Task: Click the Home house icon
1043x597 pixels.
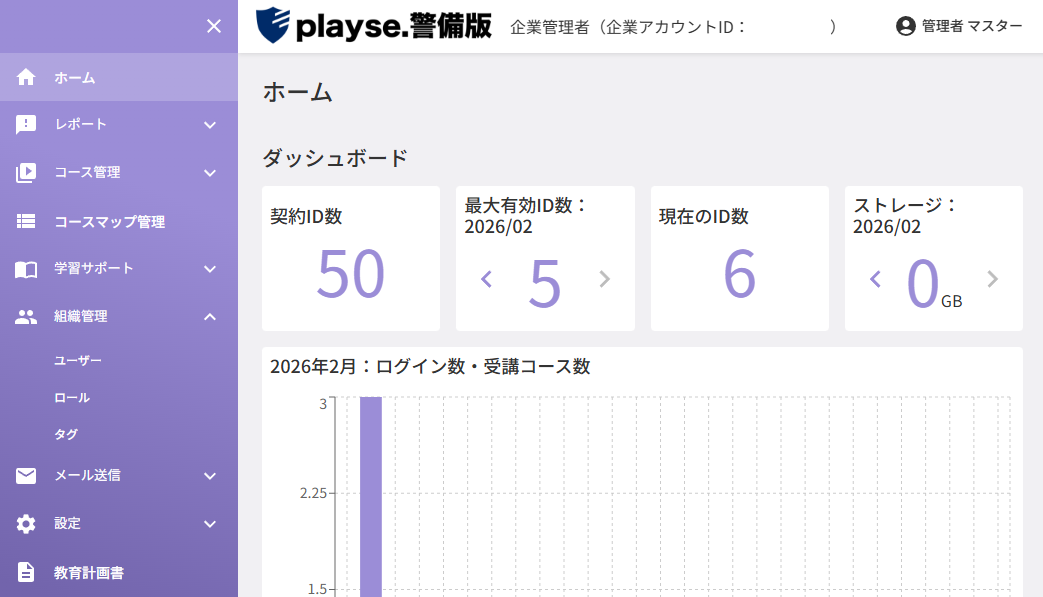Action: point(26,77)
